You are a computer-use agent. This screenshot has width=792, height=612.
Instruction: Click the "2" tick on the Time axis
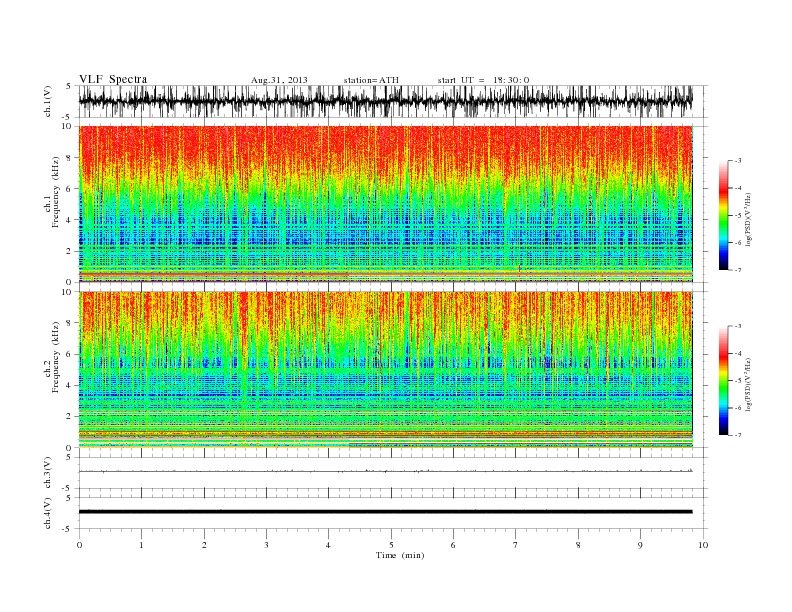(x=204, y=545)
